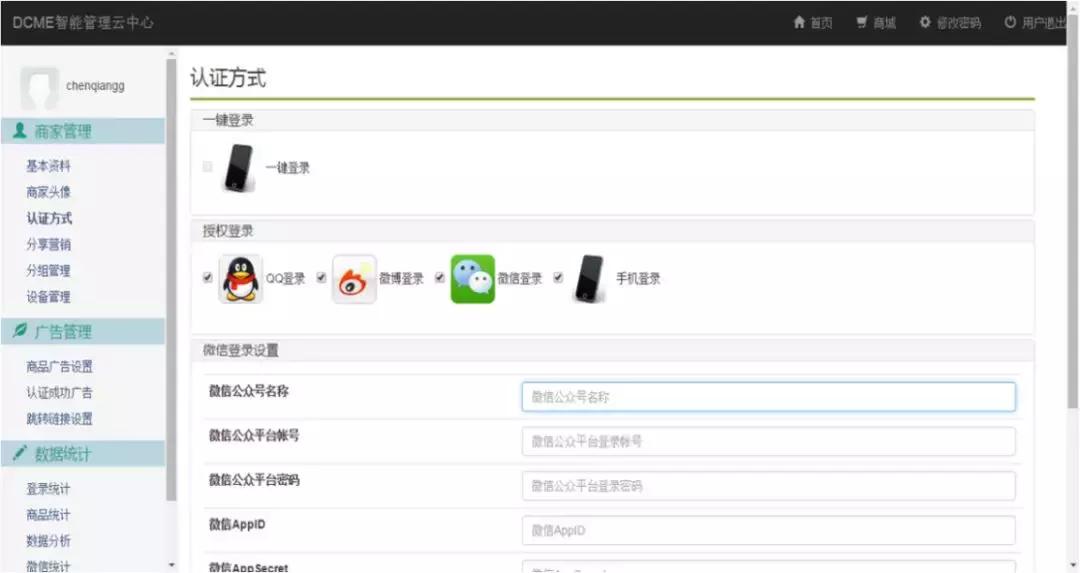The image size is (1080, 573).
Task: Click the WeChat green logo icon
Action: (472, 279)
